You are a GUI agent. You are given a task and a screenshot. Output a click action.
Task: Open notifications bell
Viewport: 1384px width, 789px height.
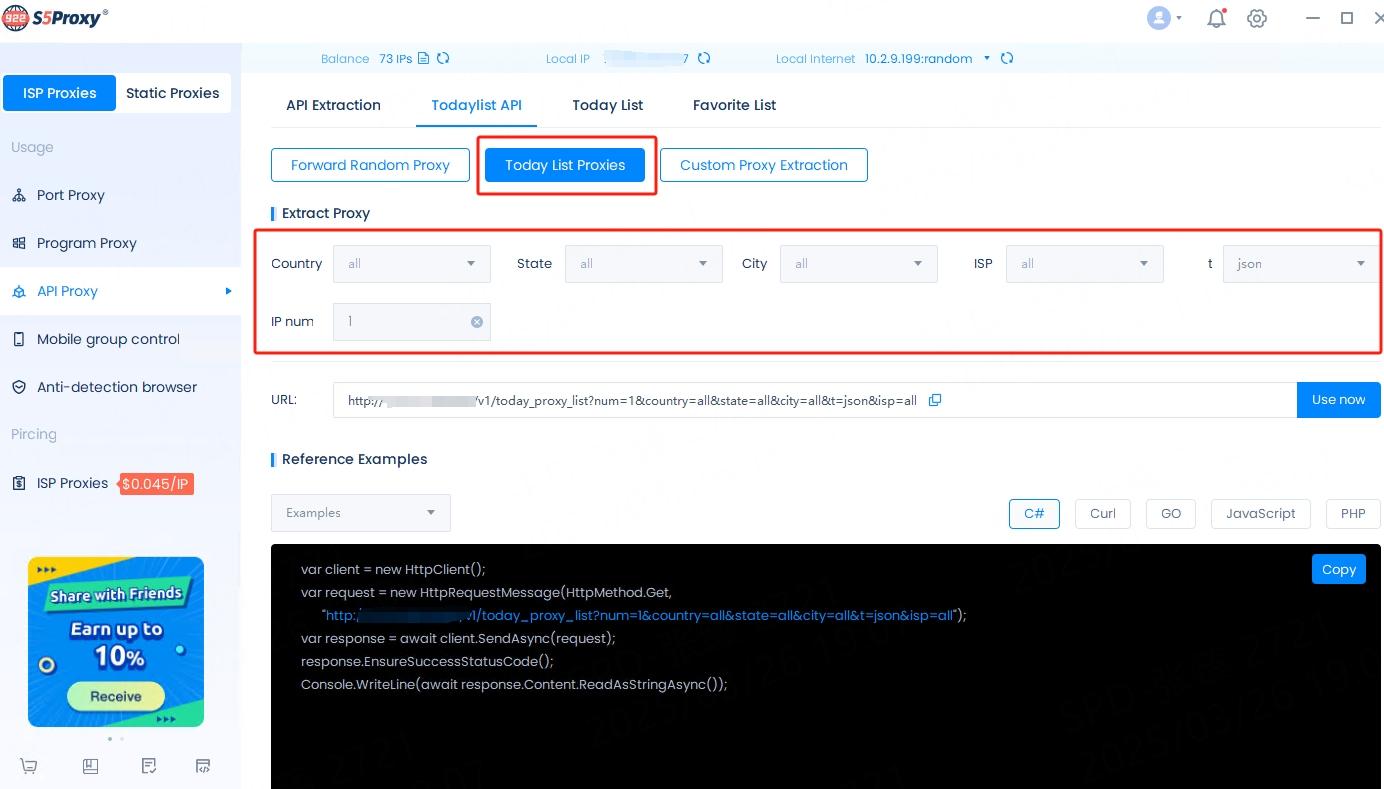click(x=1216, y=18)
